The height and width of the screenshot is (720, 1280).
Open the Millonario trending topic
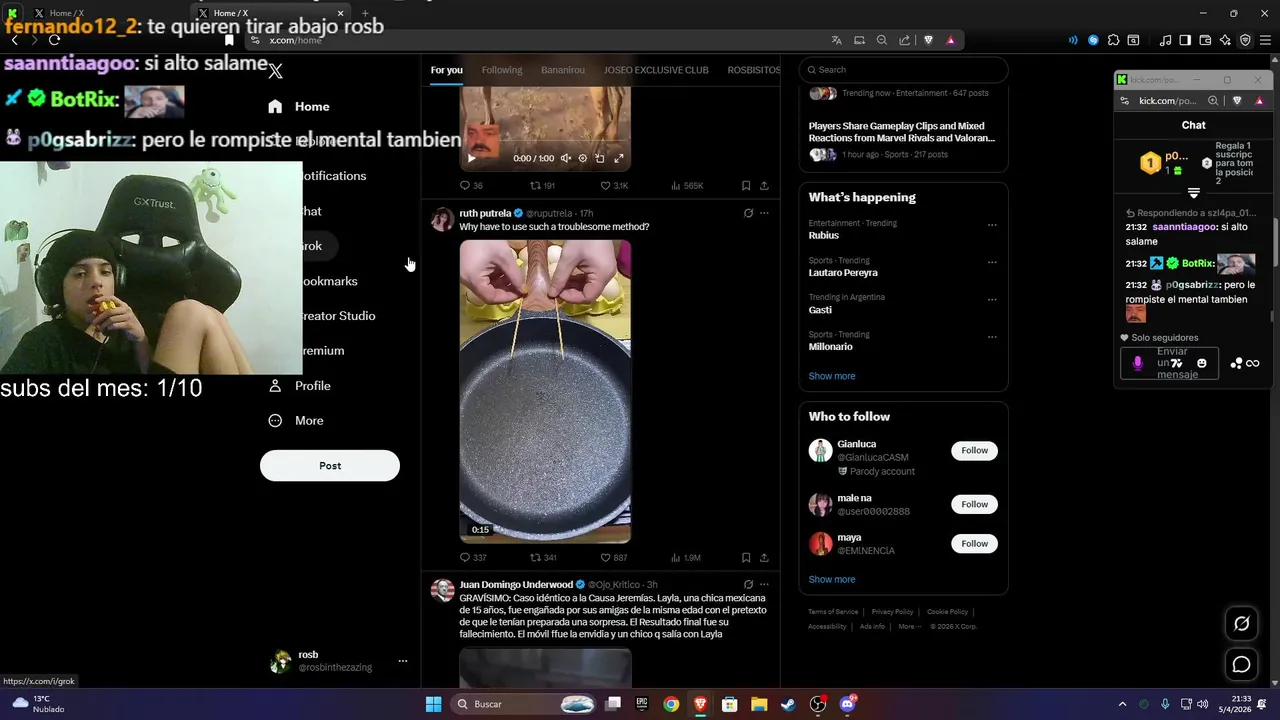(831, 347)
